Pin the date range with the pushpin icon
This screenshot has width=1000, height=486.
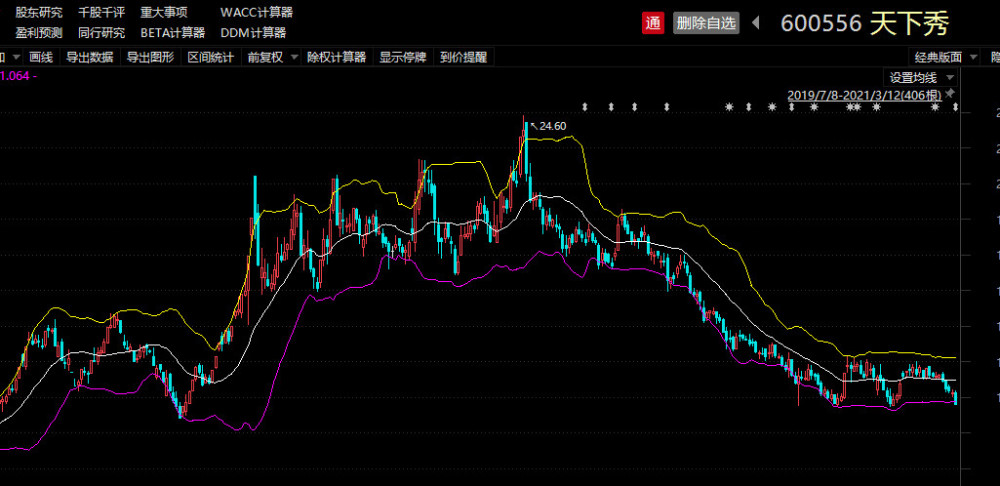[x=950, y=94]
